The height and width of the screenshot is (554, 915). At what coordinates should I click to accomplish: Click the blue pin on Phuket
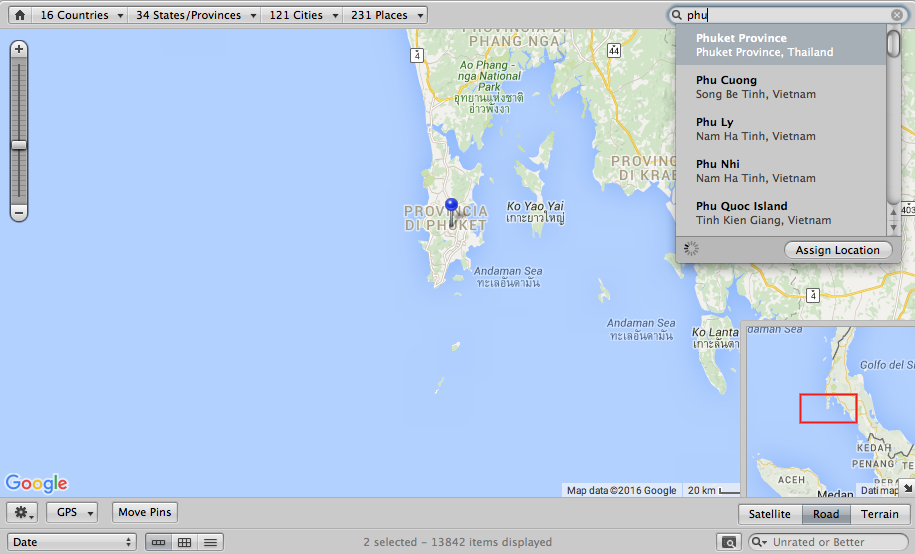click(x=451, y=211)
